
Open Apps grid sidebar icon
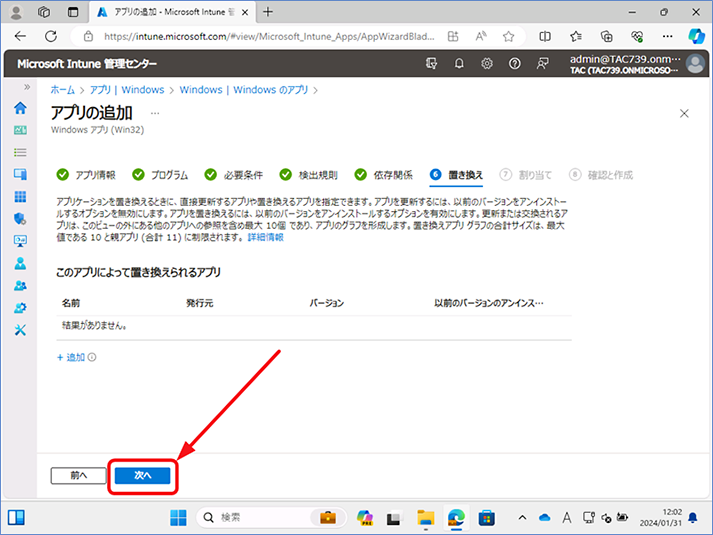tap(20, 197)
